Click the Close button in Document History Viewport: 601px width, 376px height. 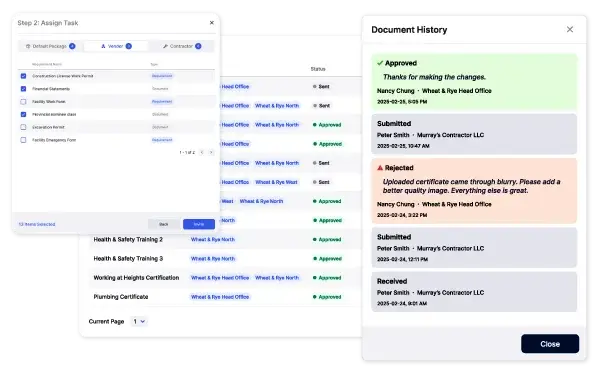(550, 344)
